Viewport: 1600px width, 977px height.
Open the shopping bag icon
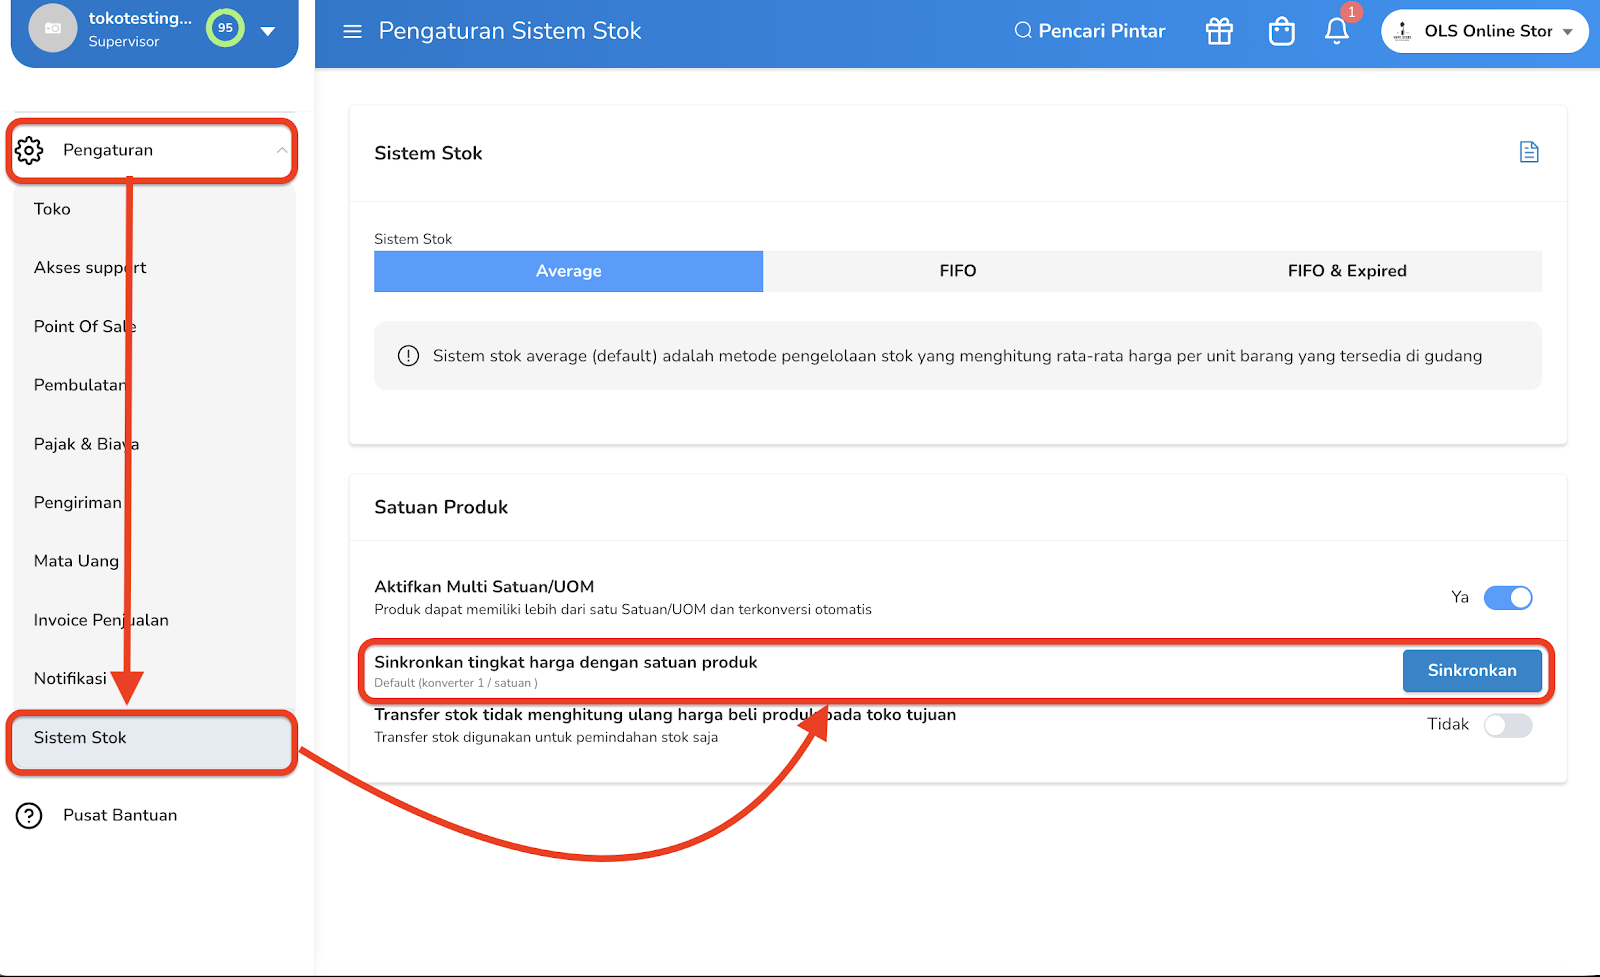1281,32
